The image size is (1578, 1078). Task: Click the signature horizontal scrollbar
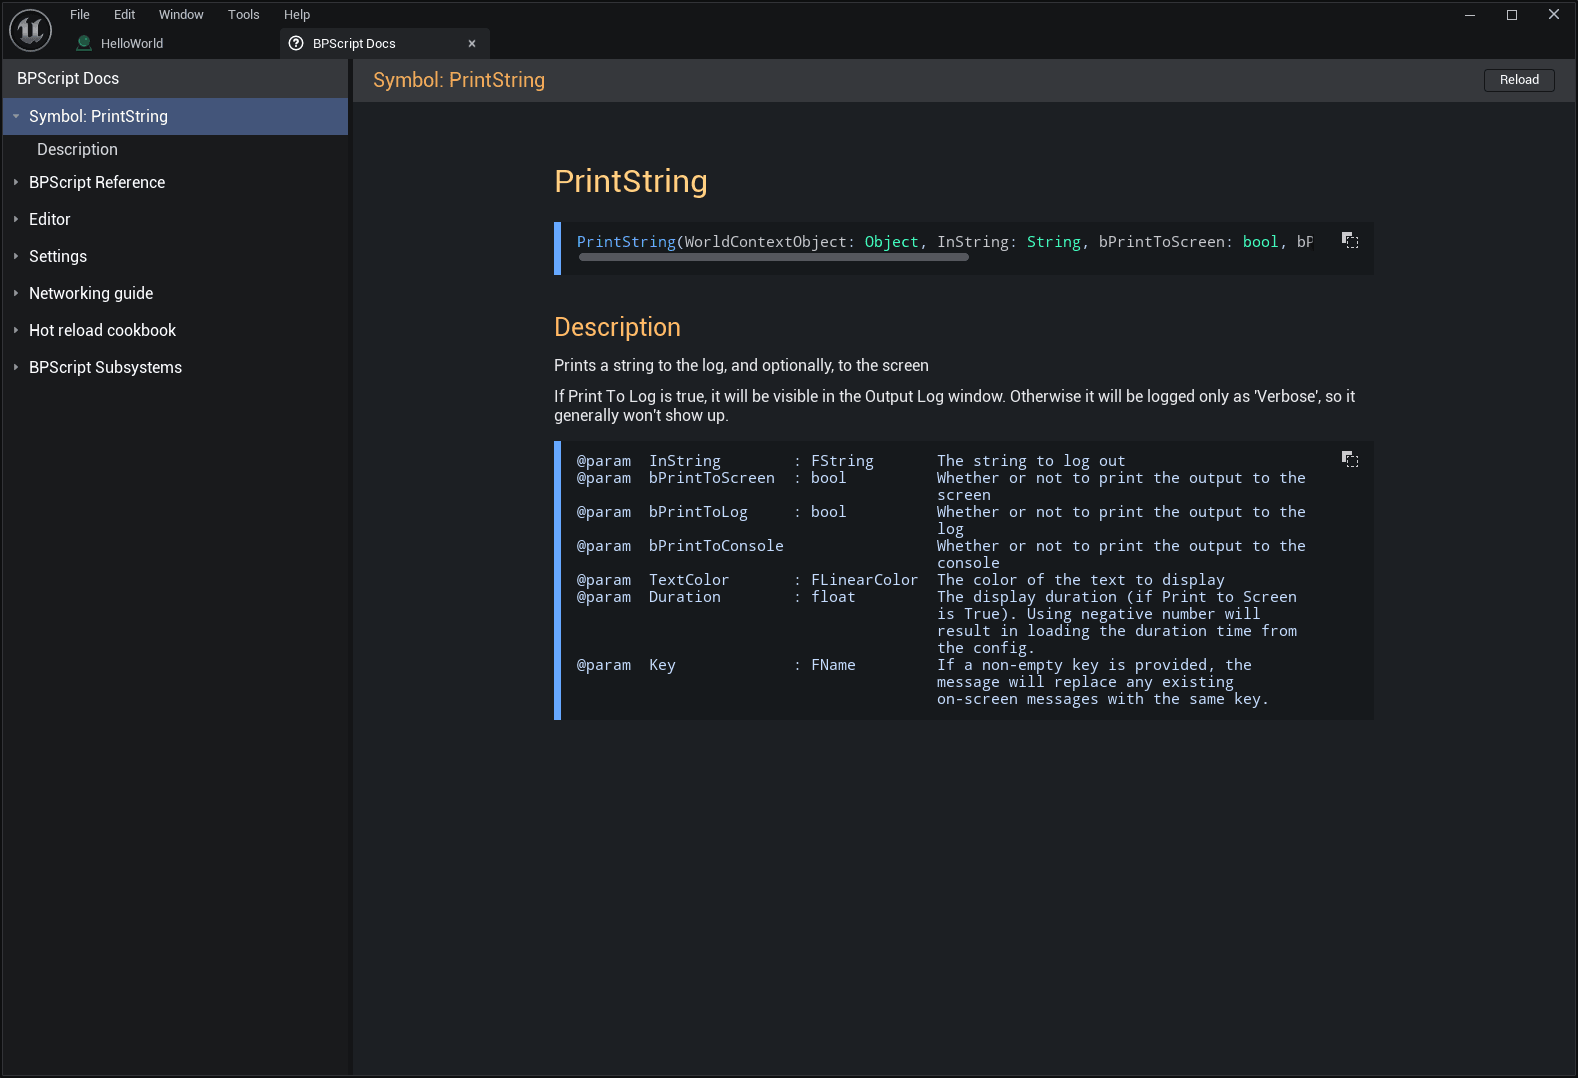click(773, 257)
